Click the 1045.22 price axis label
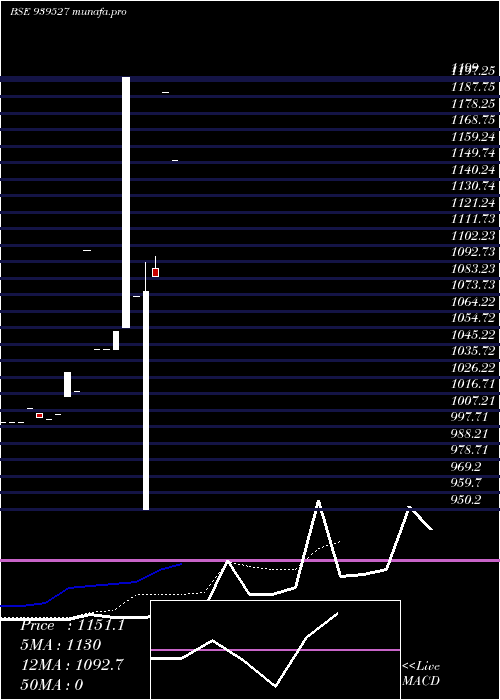The image size is (500, 700). click(473, 335)
